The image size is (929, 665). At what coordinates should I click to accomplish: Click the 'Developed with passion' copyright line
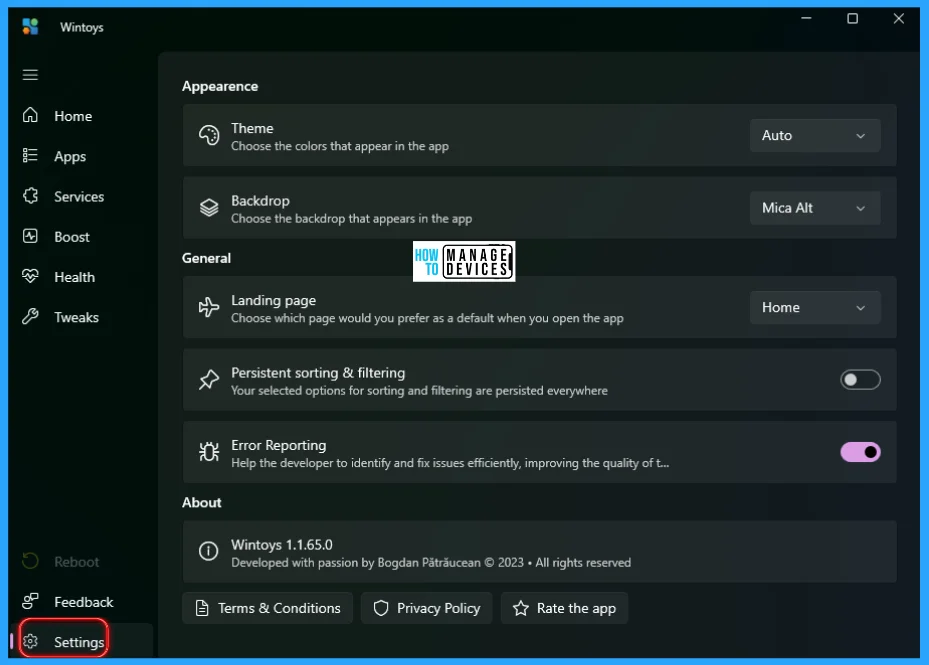(431, 562)
